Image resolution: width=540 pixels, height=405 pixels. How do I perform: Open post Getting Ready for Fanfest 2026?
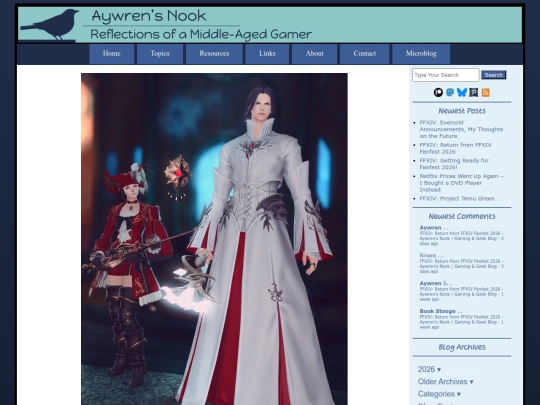[x=454, y=164]
